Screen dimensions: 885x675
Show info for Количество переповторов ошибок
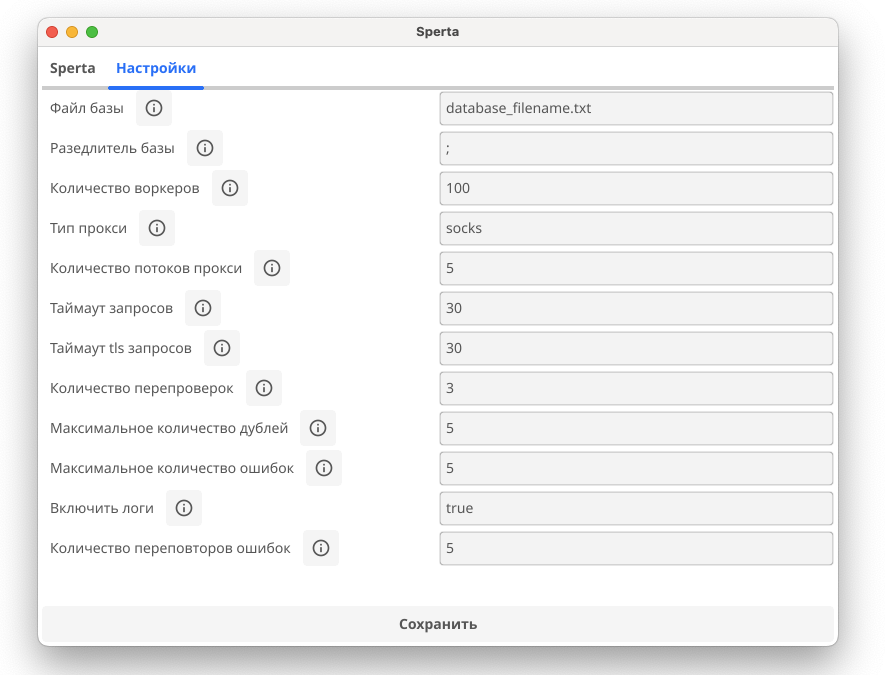[321, 548]
